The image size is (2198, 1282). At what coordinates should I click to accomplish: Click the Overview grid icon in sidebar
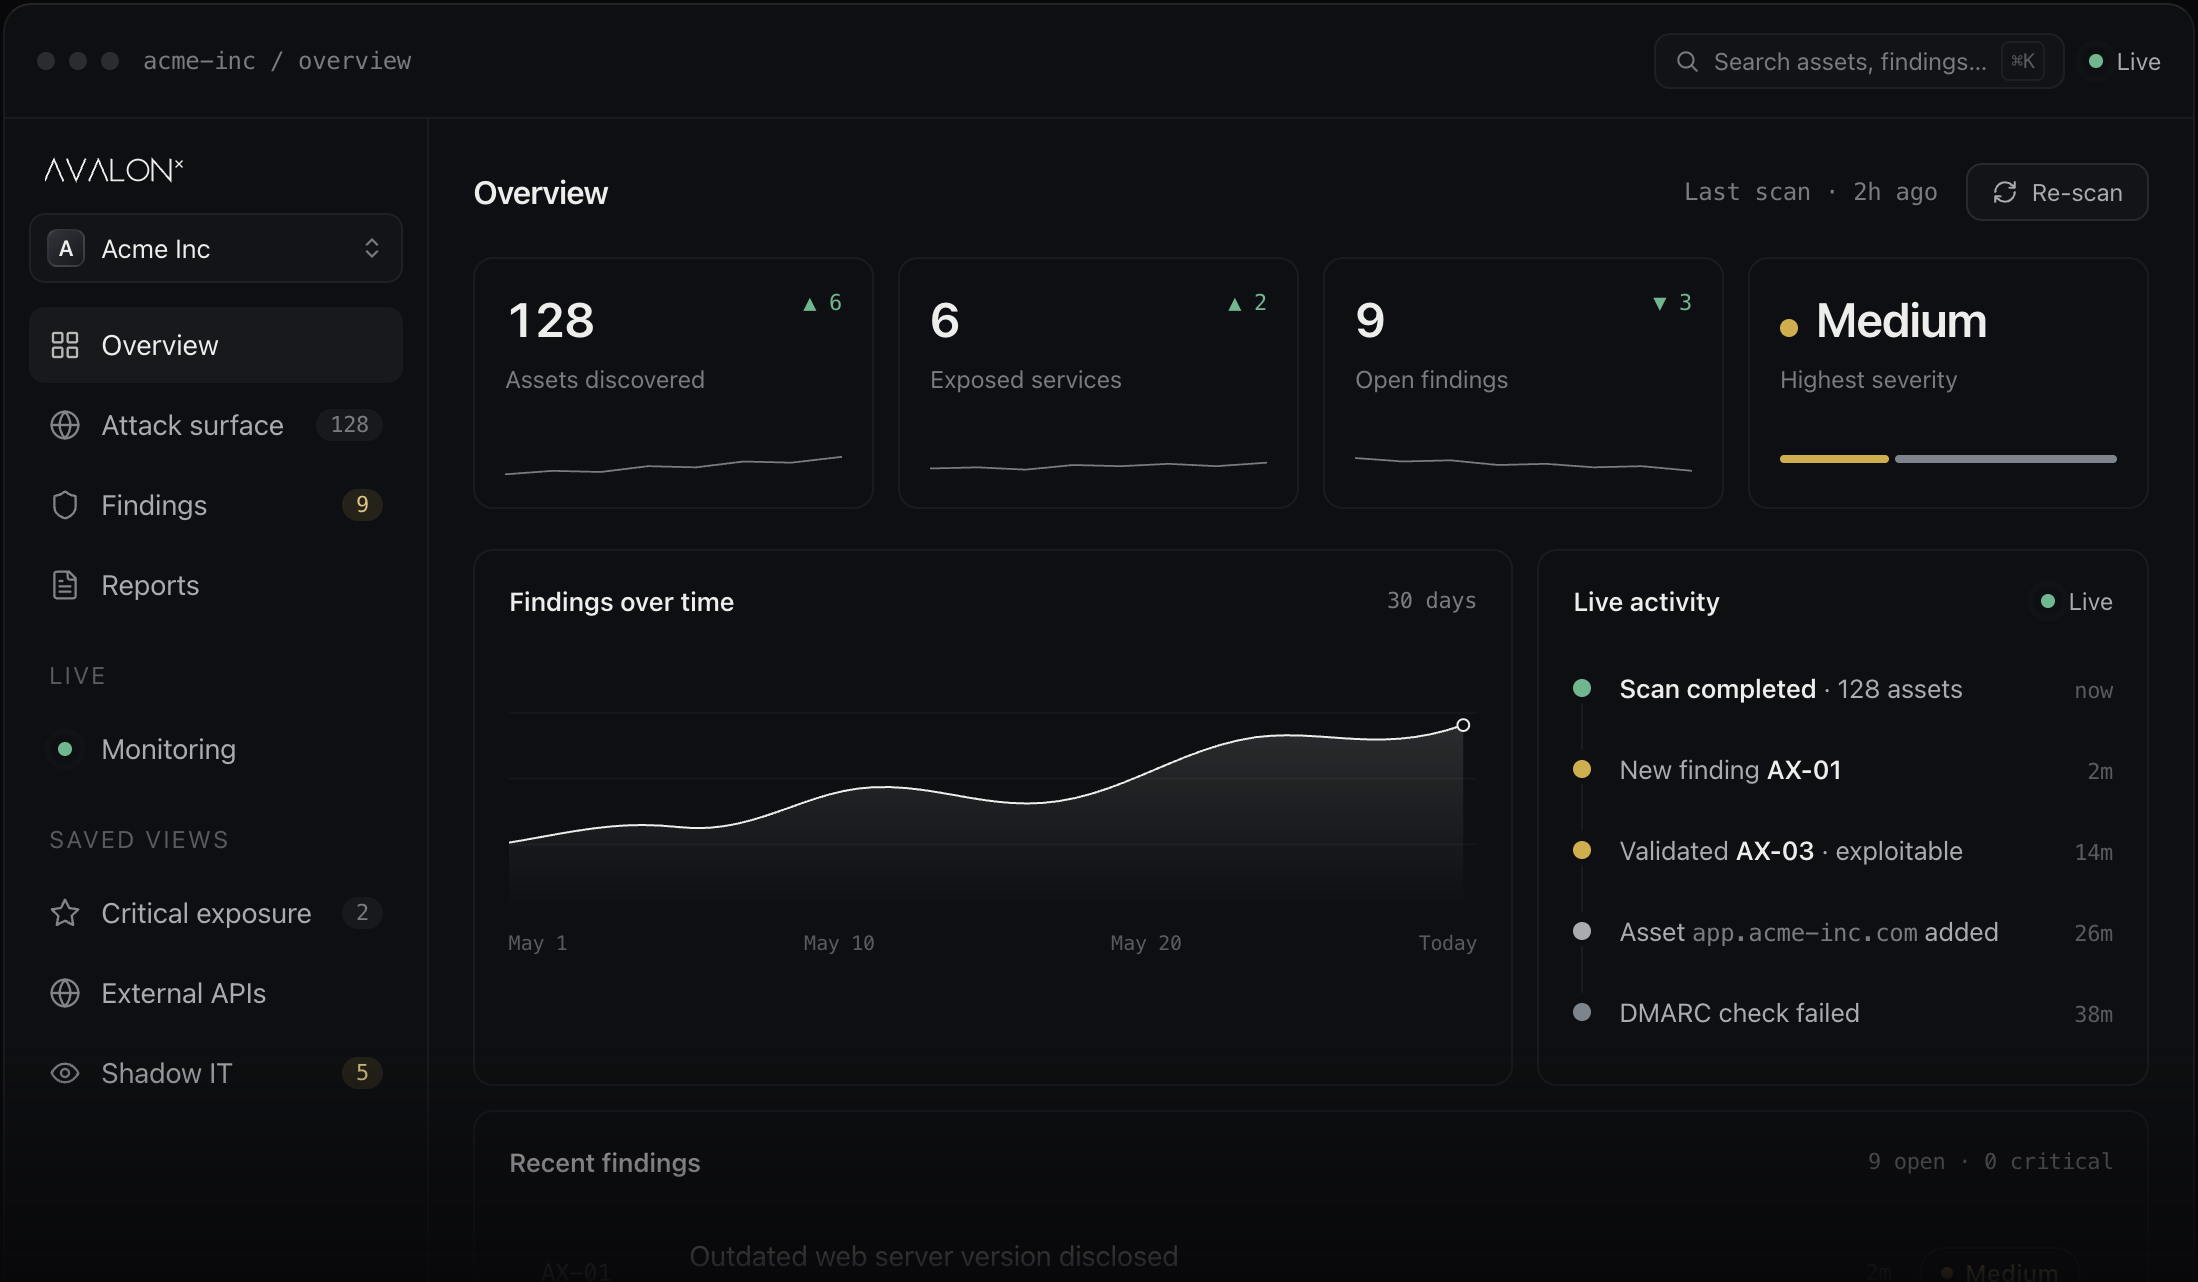click(65, 345)
